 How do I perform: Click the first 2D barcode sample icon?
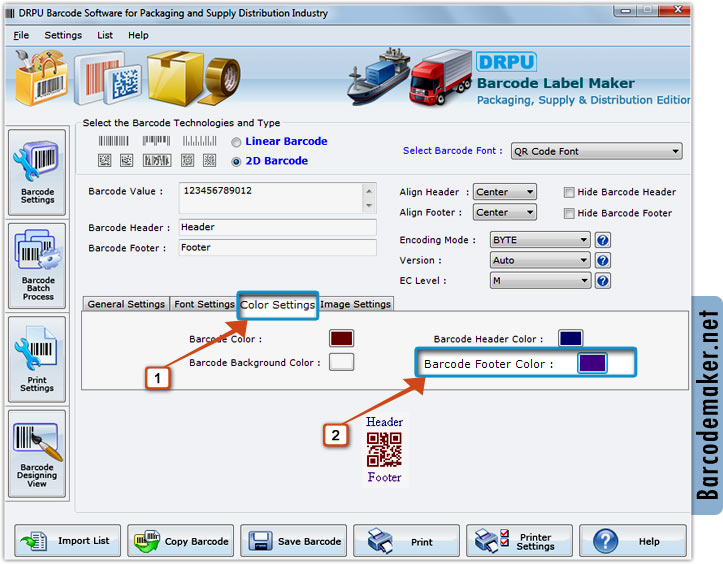point(105,160)
